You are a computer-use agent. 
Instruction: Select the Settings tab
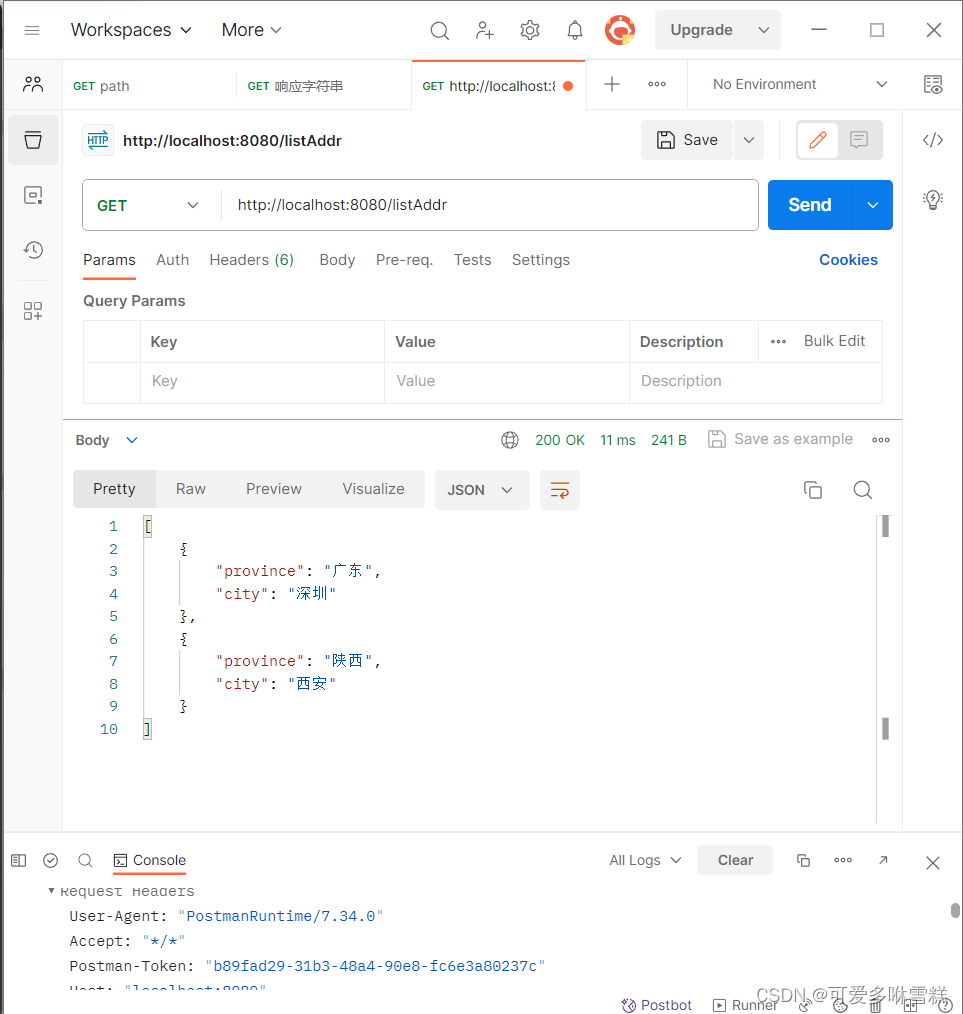pyautogui.click(x=541, y=260)
